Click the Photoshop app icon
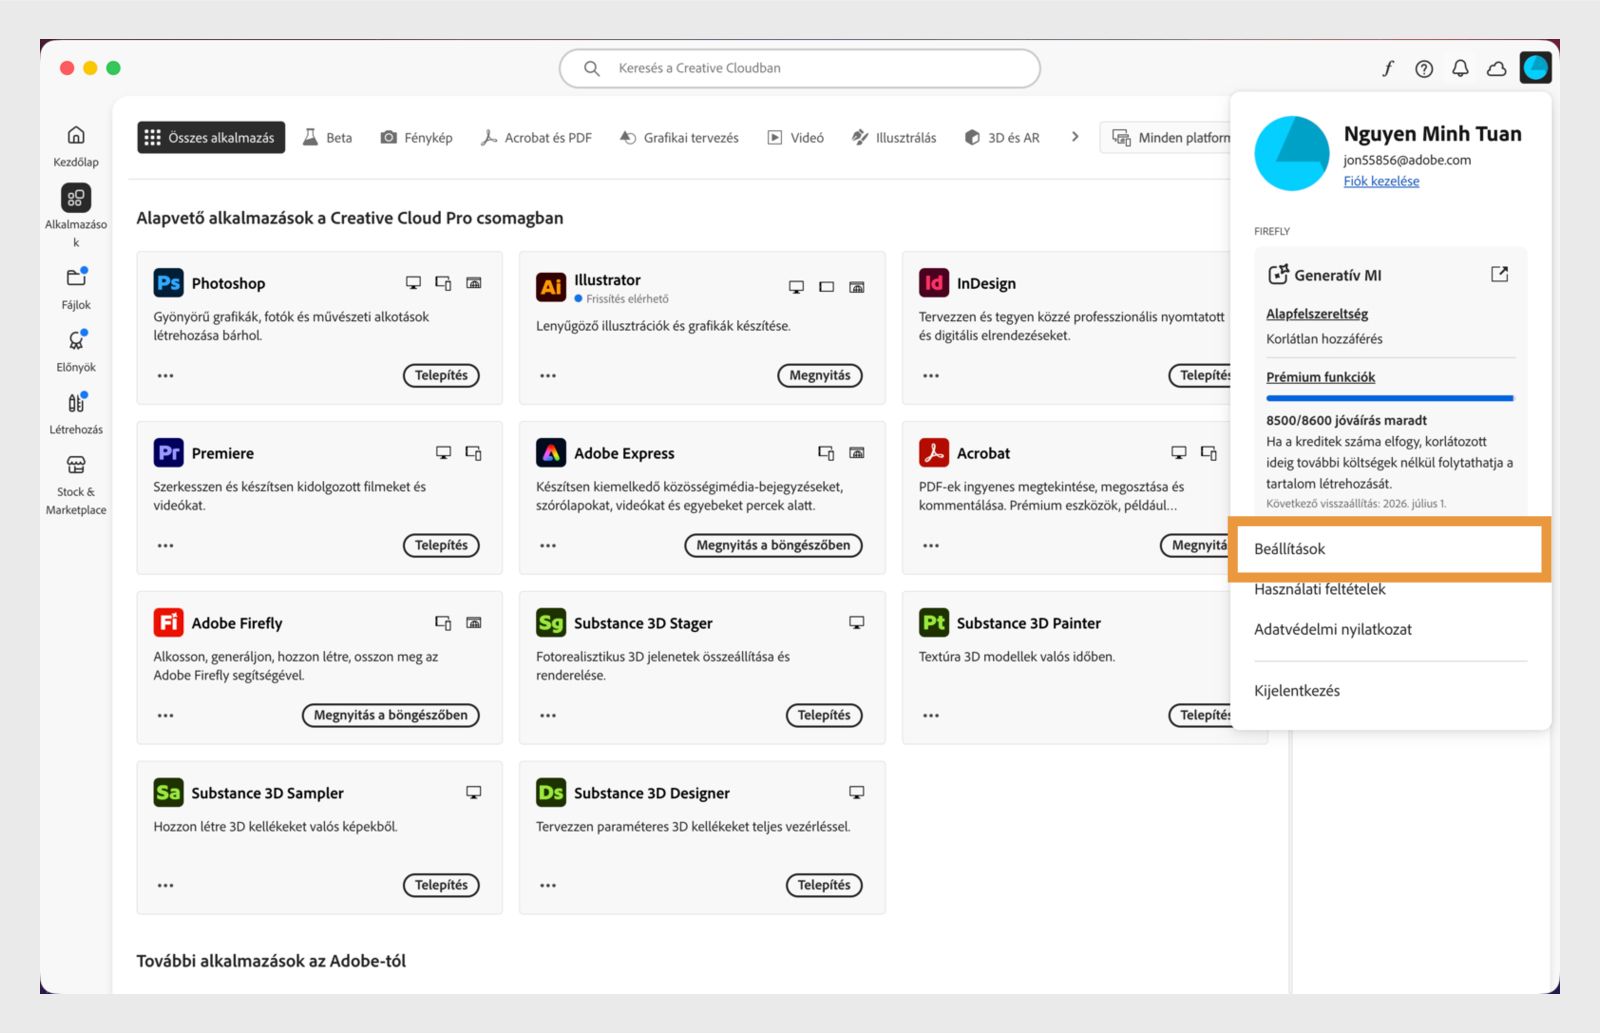Image resolution: width=1600 pixels, height=1034 pixels. (x=168, y=283)
